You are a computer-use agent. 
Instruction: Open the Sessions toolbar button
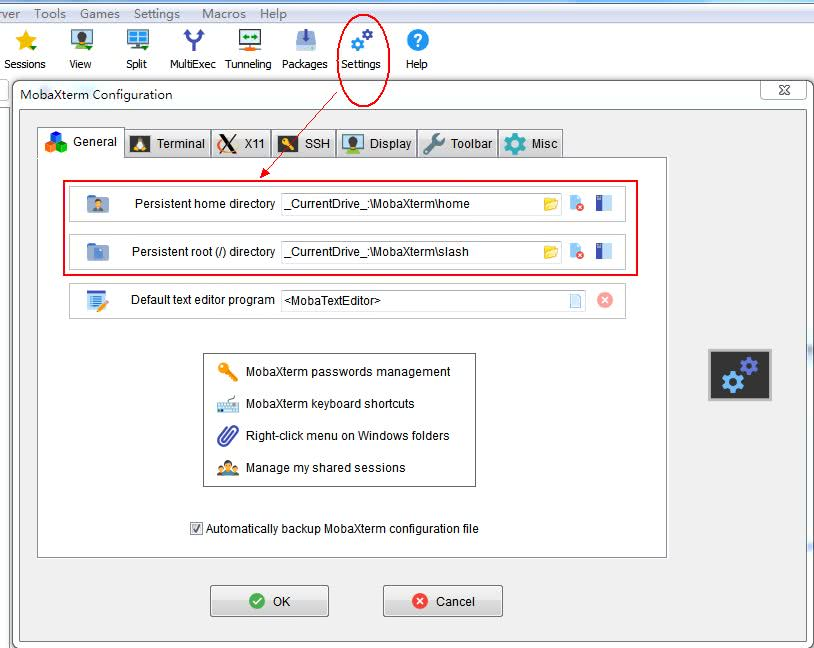point(25,50)
